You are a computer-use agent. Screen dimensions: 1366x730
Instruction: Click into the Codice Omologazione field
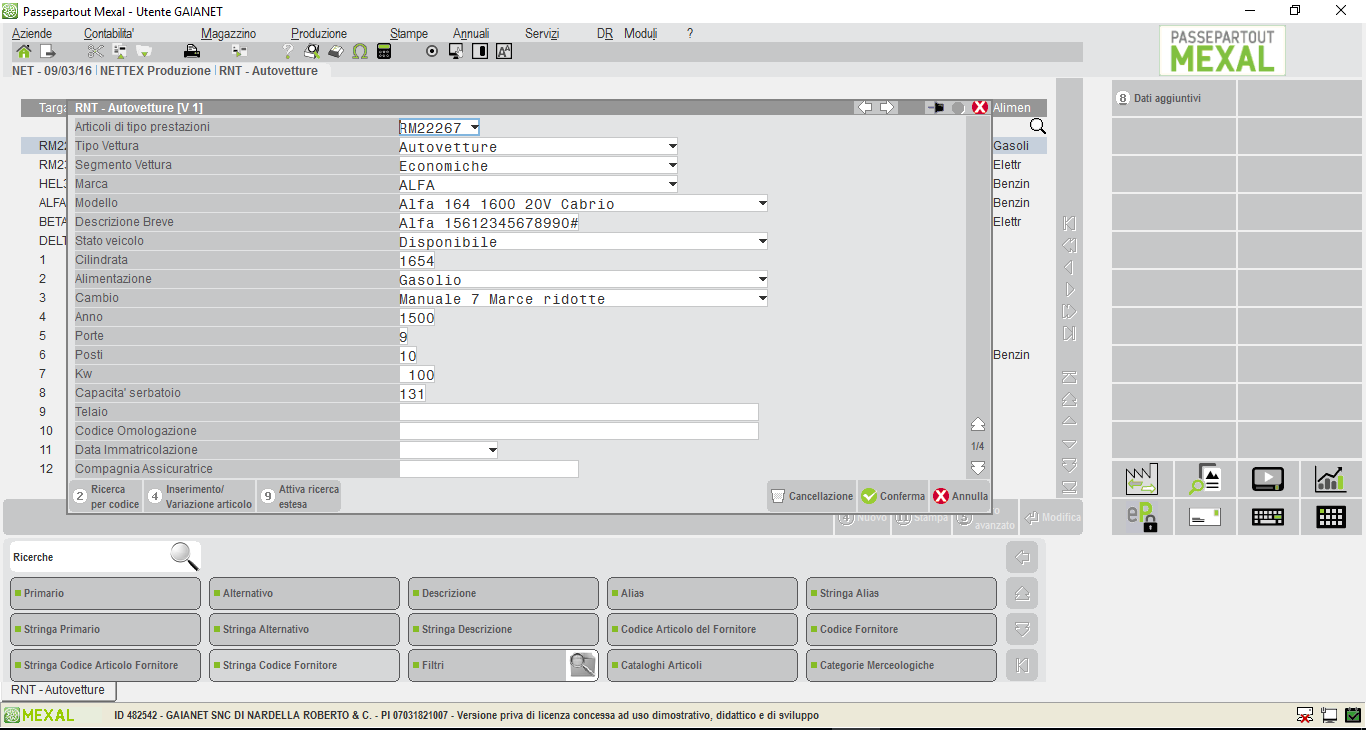pyautogui.click(x=578, y=432)
